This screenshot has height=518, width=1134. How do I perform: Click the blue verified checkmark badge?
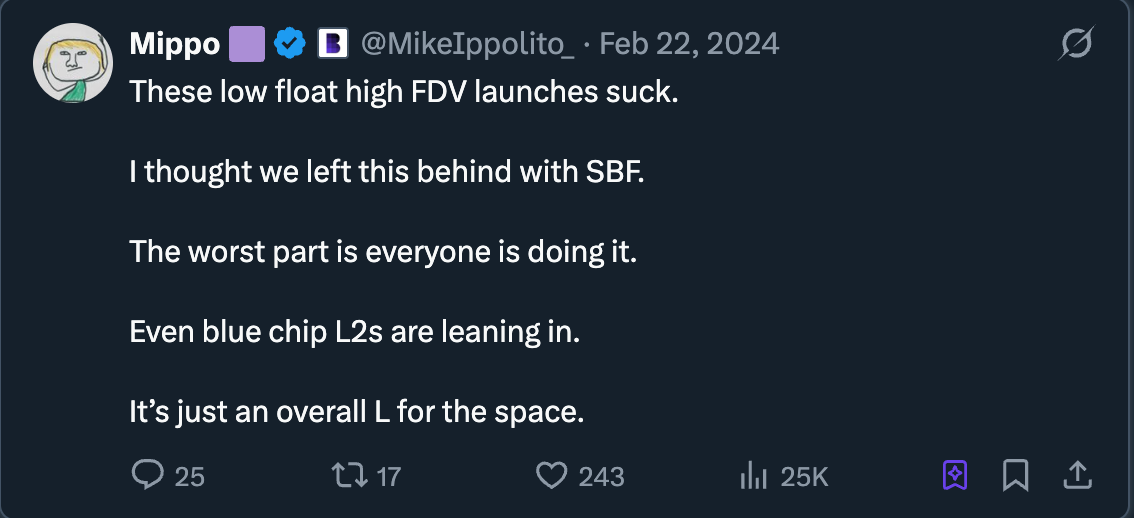point(290,44)
